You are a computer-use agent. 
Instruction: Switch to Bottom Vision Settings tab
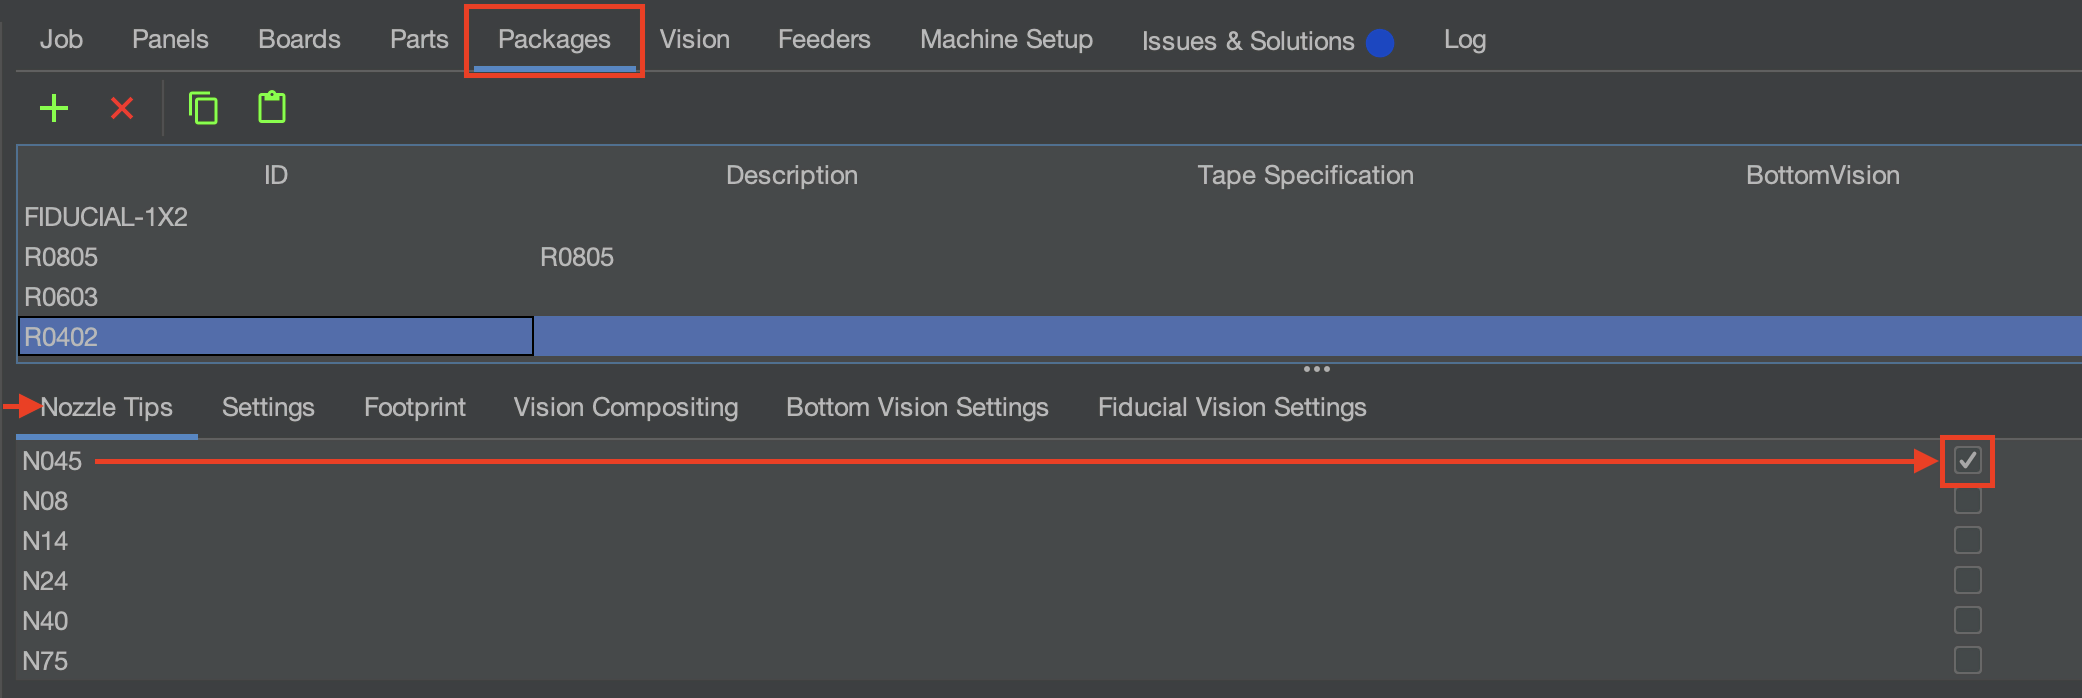[x=917, y=408]
